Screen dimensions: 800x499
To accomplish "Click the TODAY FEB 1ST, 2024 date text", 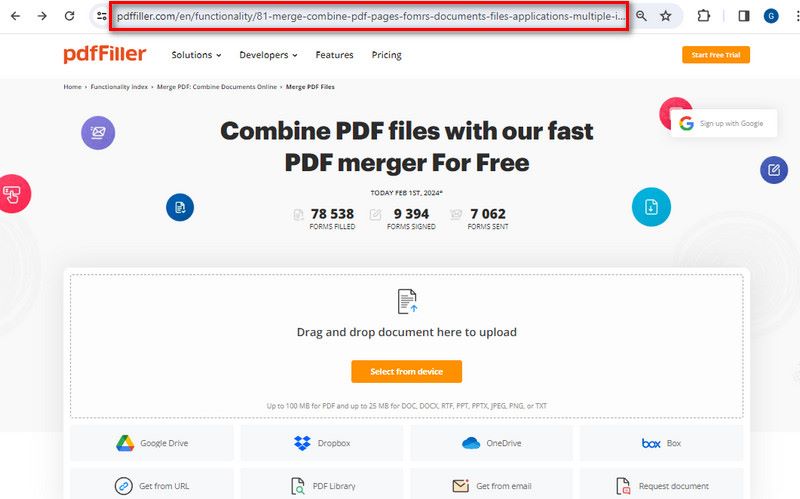I will 407,193.
